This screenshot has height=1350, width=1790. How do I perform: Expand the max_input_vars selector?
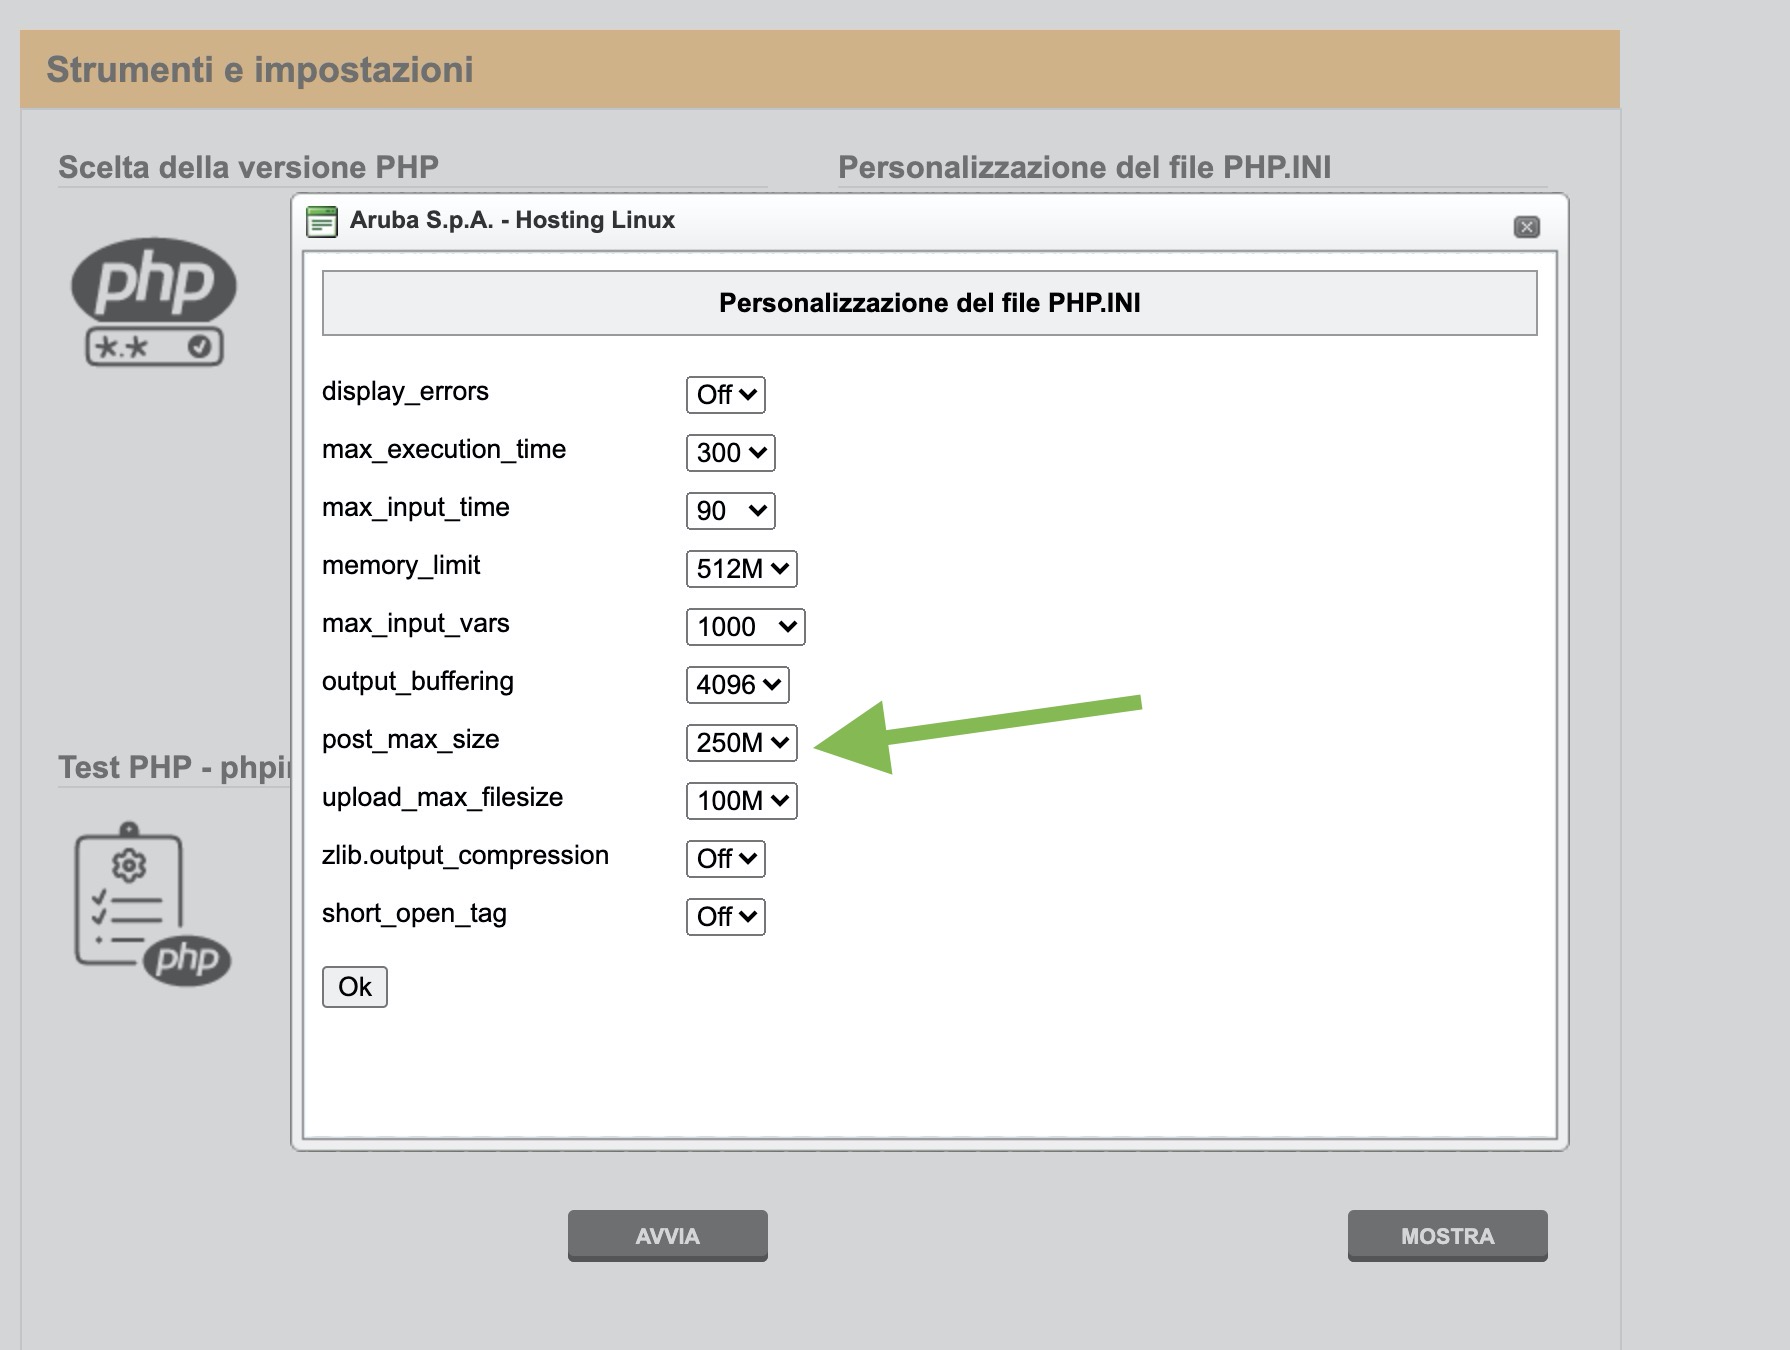pyautogui.click(x=745, y=627)
